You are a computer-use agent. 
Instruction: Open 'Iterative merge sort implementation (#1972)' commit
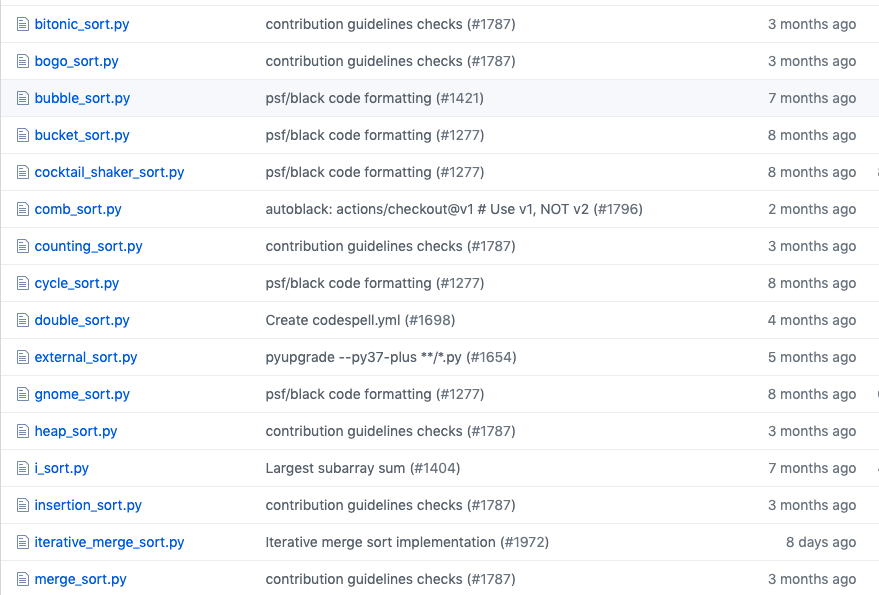tap(407, 542)
